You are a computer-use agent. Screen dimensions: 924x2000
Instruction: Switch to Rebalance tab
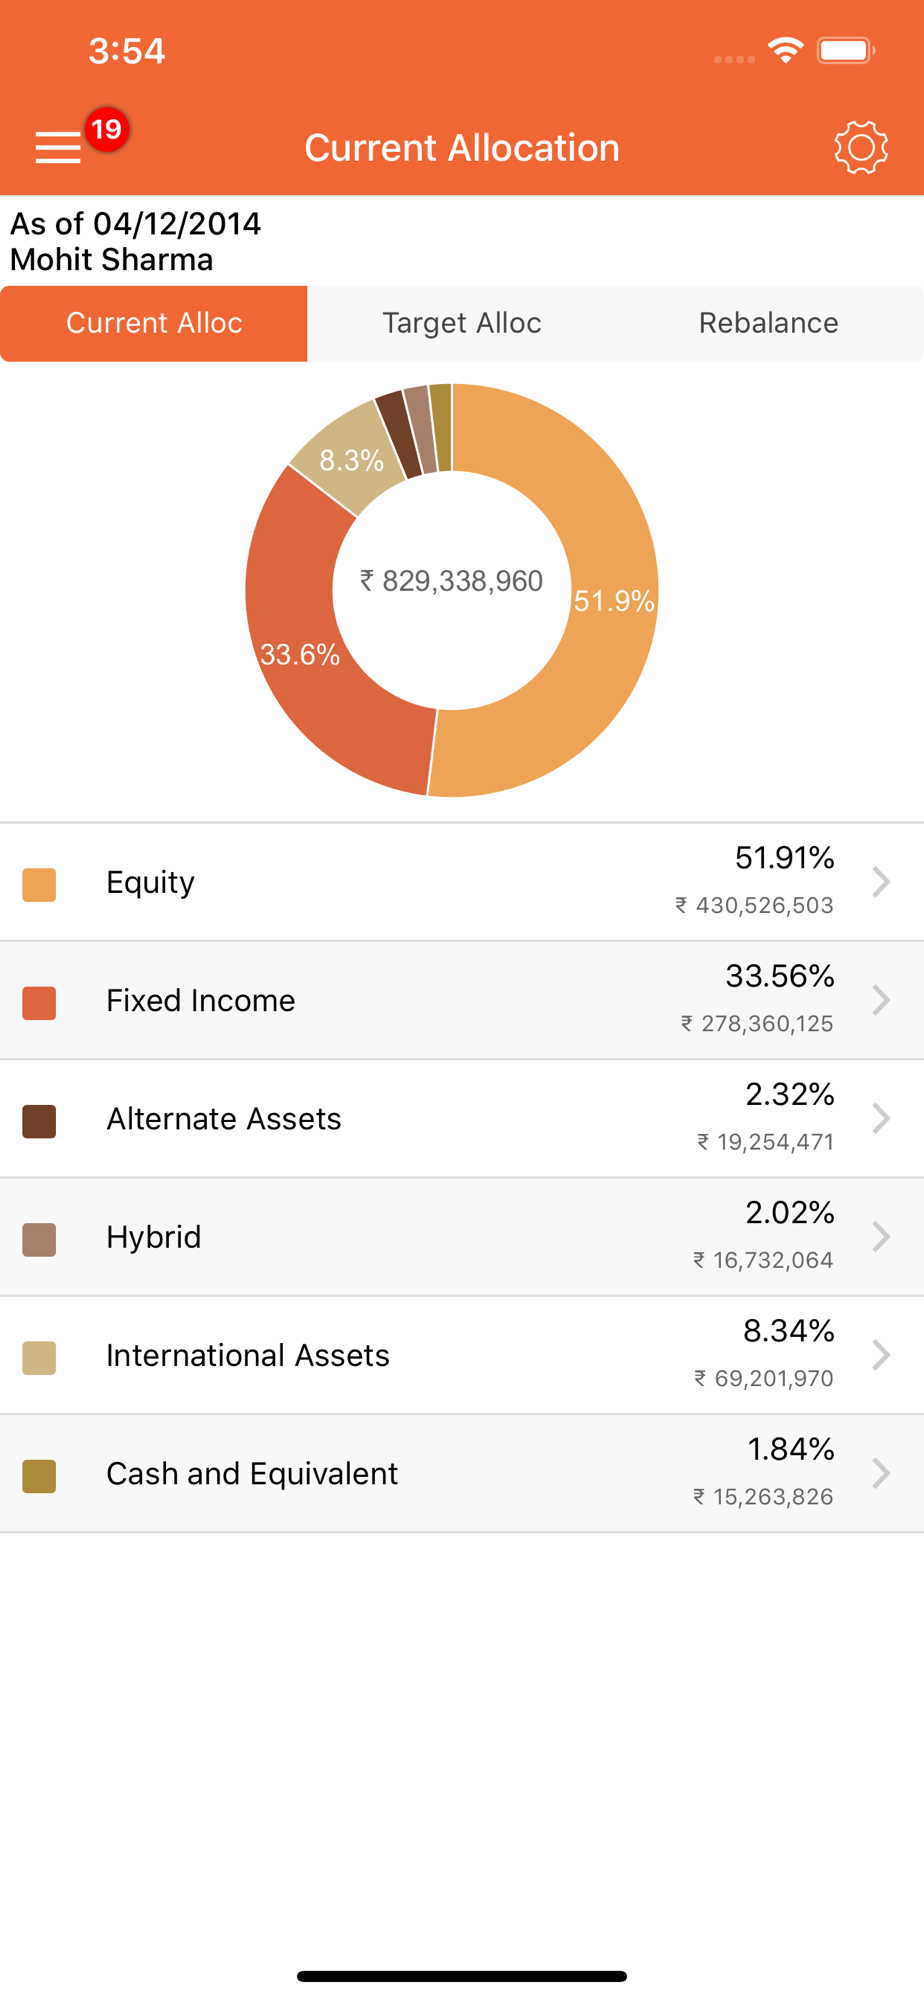coord(768,323)
